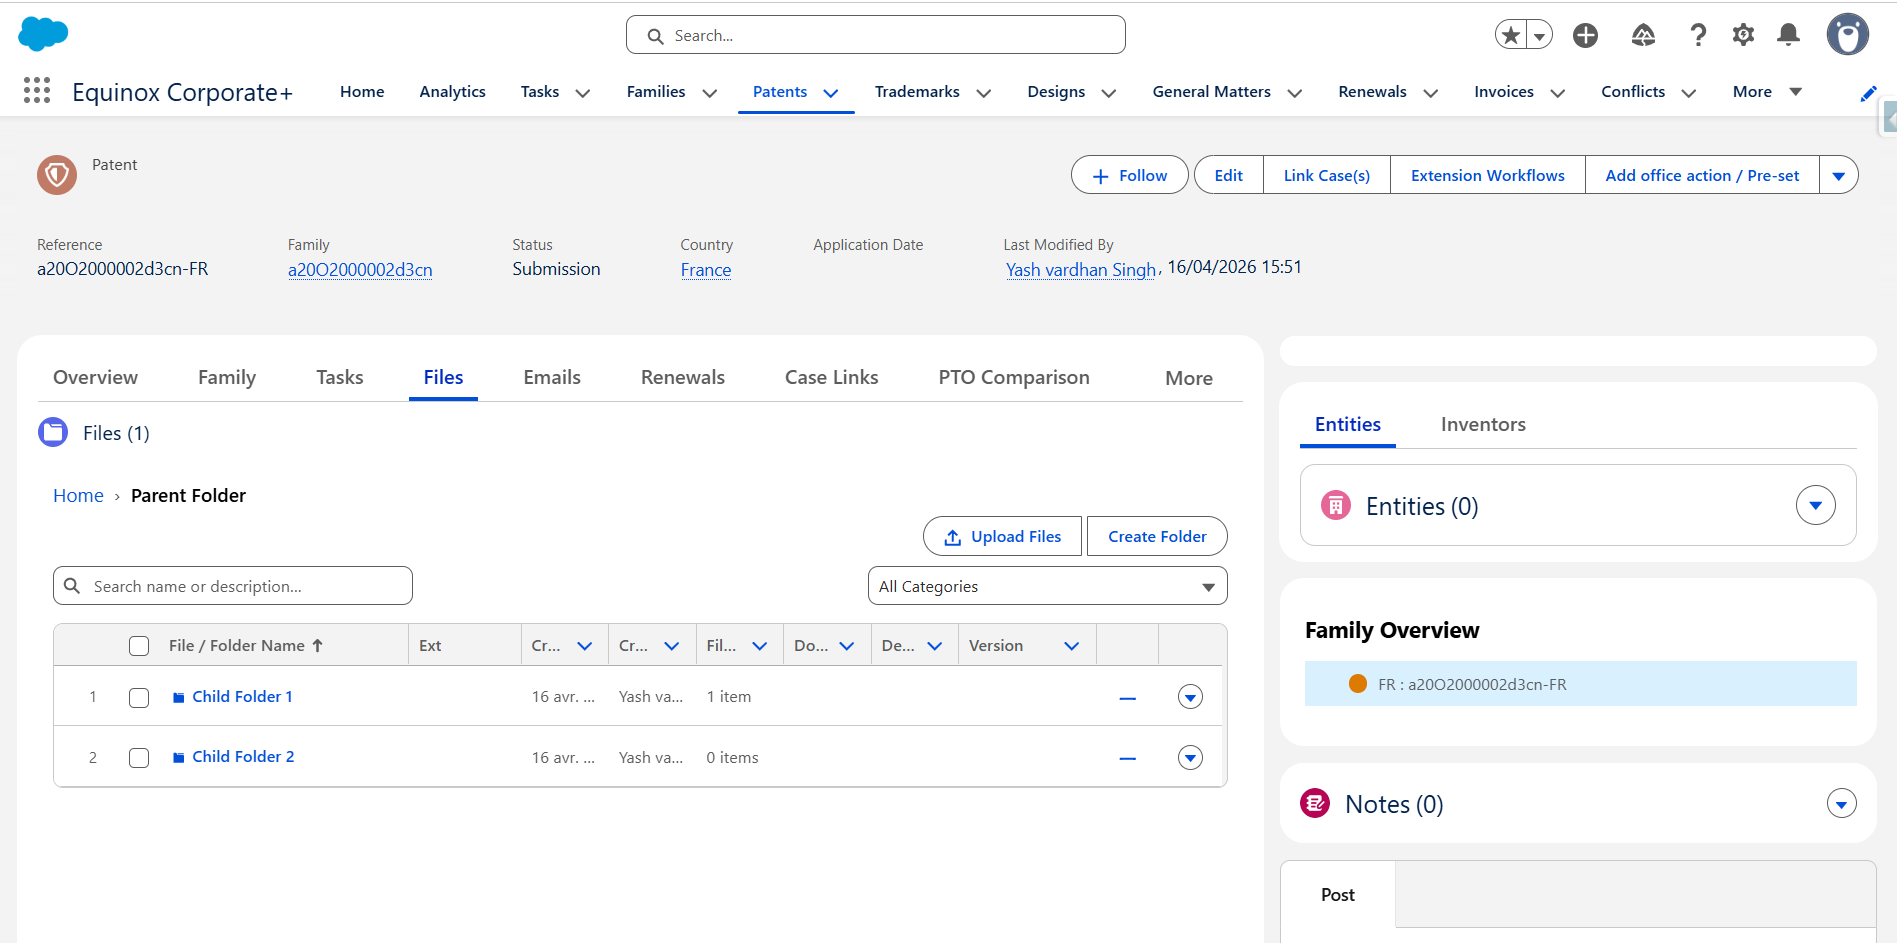Switch to the Inventors tab
The height and width of the screenshot is (943, 1897).
click(x=1483, y=424)
